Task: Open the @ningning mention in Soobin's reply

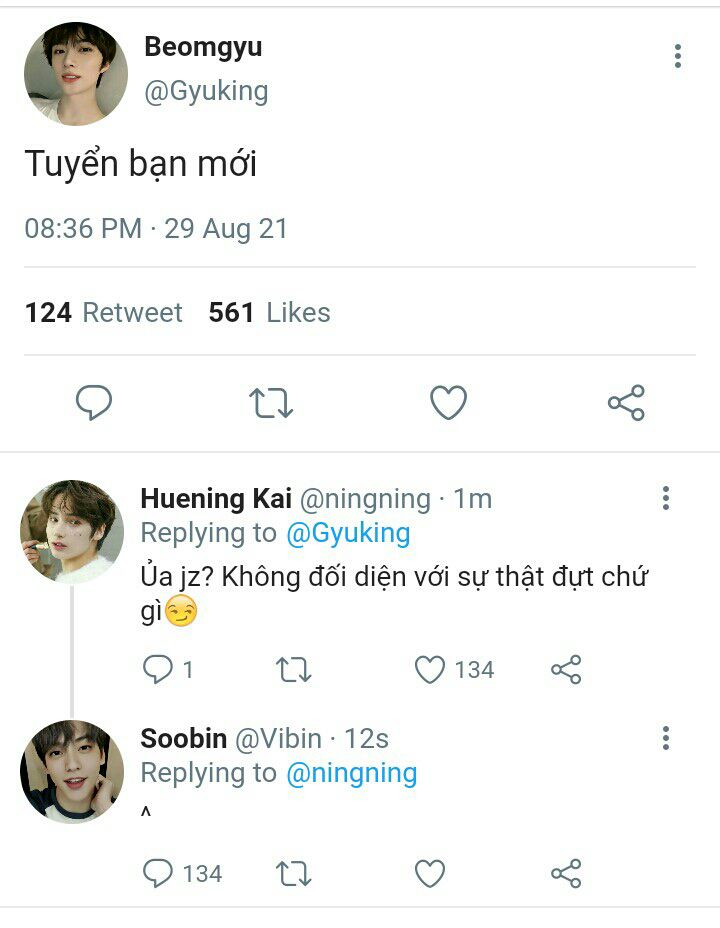Action: coord(352,773)
